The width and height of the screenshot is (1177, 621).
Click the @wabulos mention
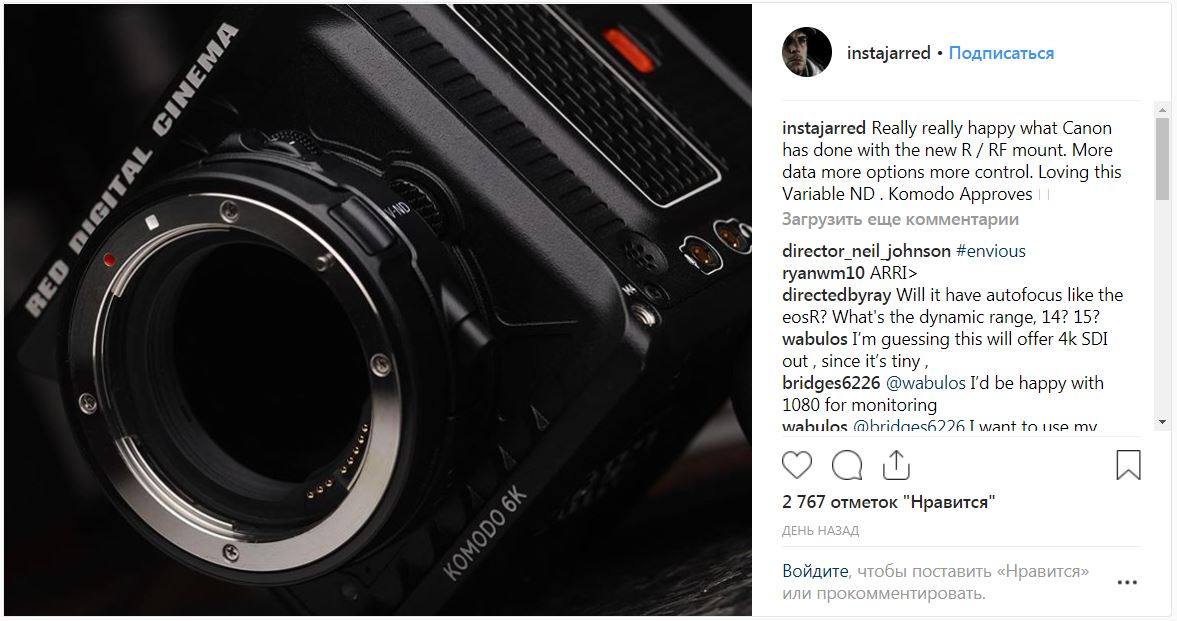(x=926, y=383)
